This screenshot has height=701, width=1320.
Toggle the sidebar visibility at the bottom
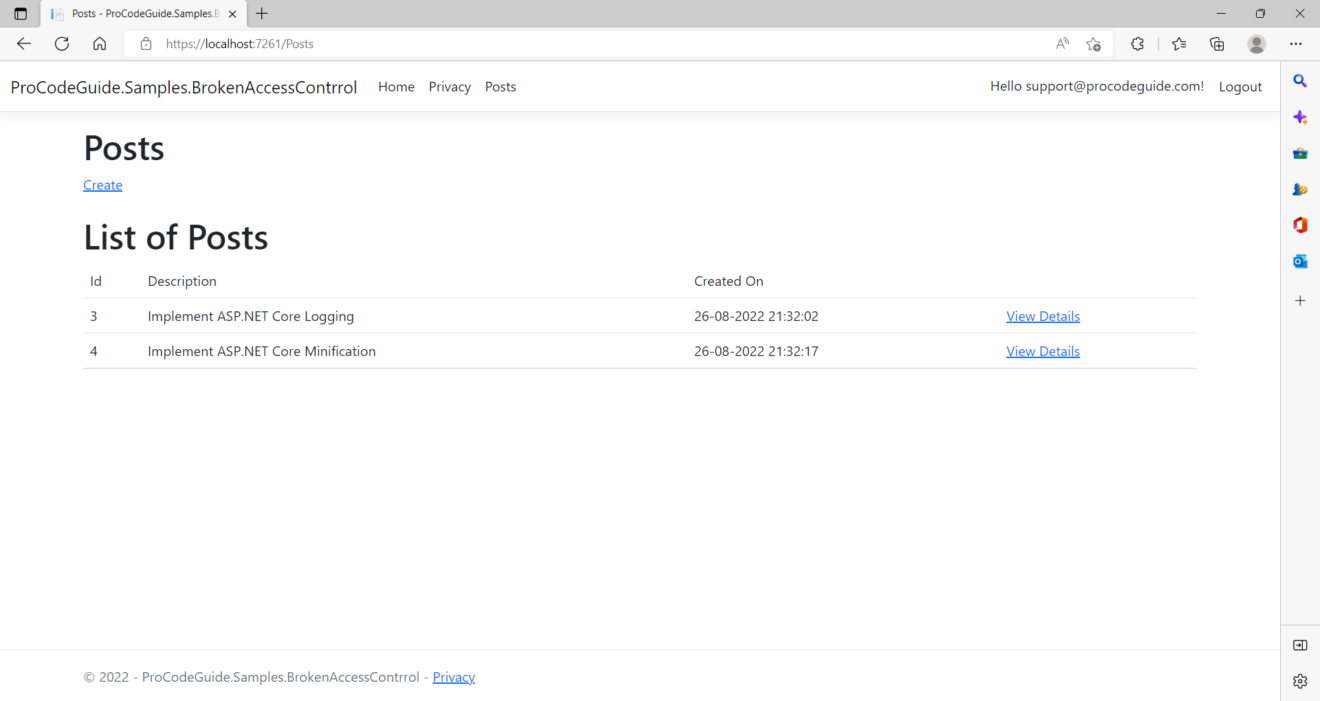(1300, 645)
